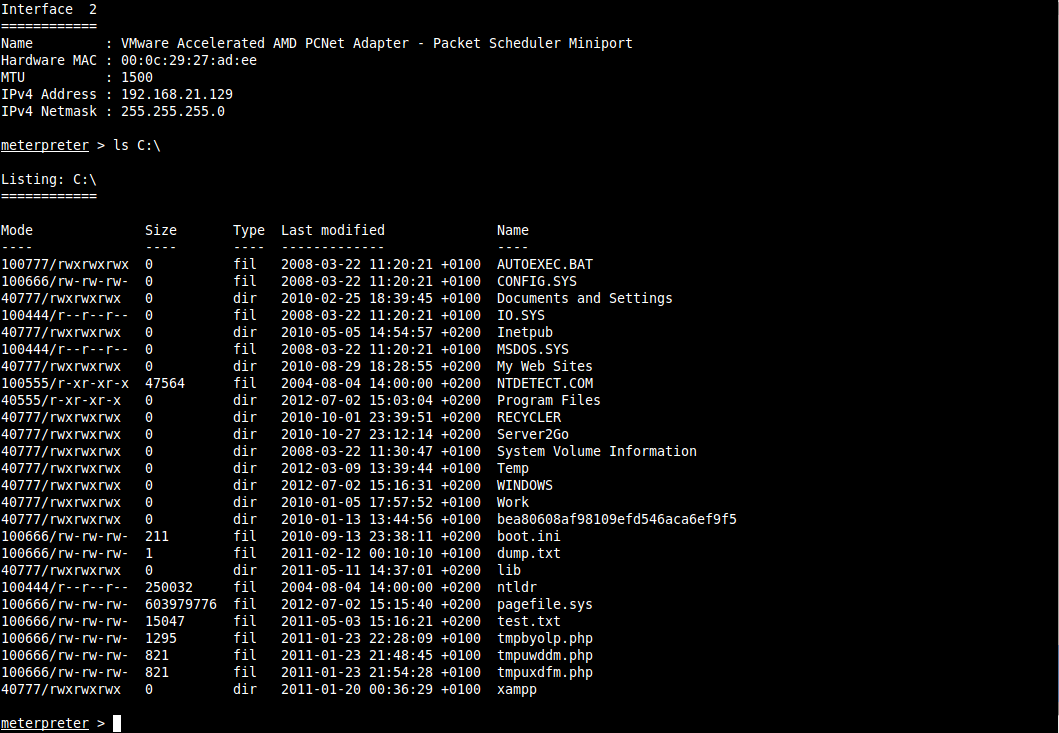Click the Size column header
The height and width of the screenshot is (733, 1059).
(x=161, y=231)
